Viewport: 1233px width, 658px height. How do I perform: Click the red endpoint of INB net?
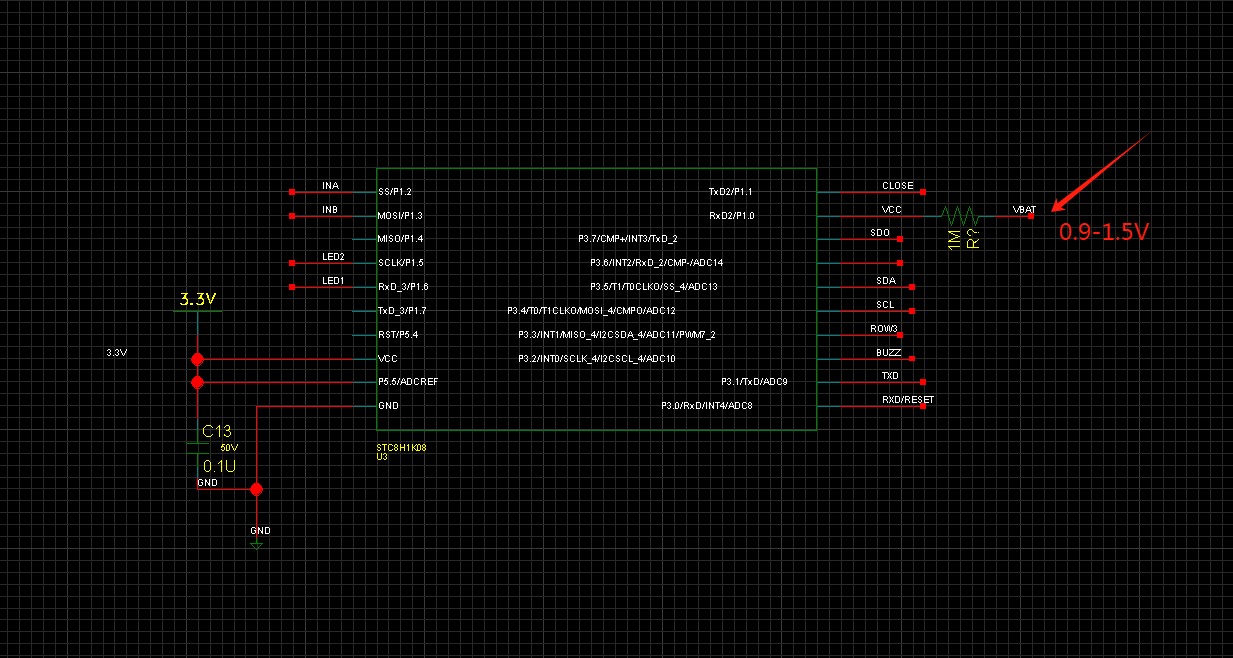[x=292, y=215]
